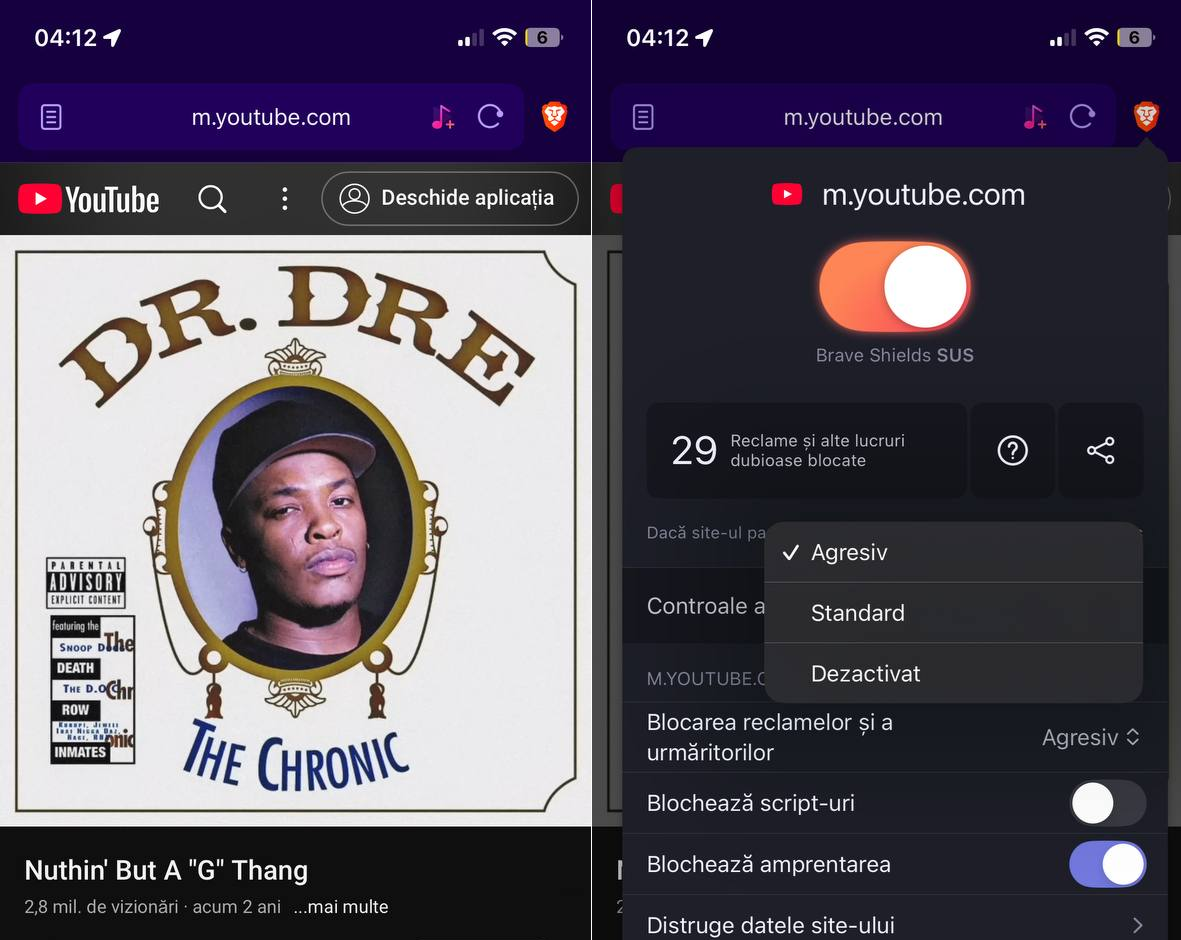The height and width of the screenshot is (940, 1181).
Task: Tap video title Nuthin' But A "G" Thang
Action: [x=166, y=871]
